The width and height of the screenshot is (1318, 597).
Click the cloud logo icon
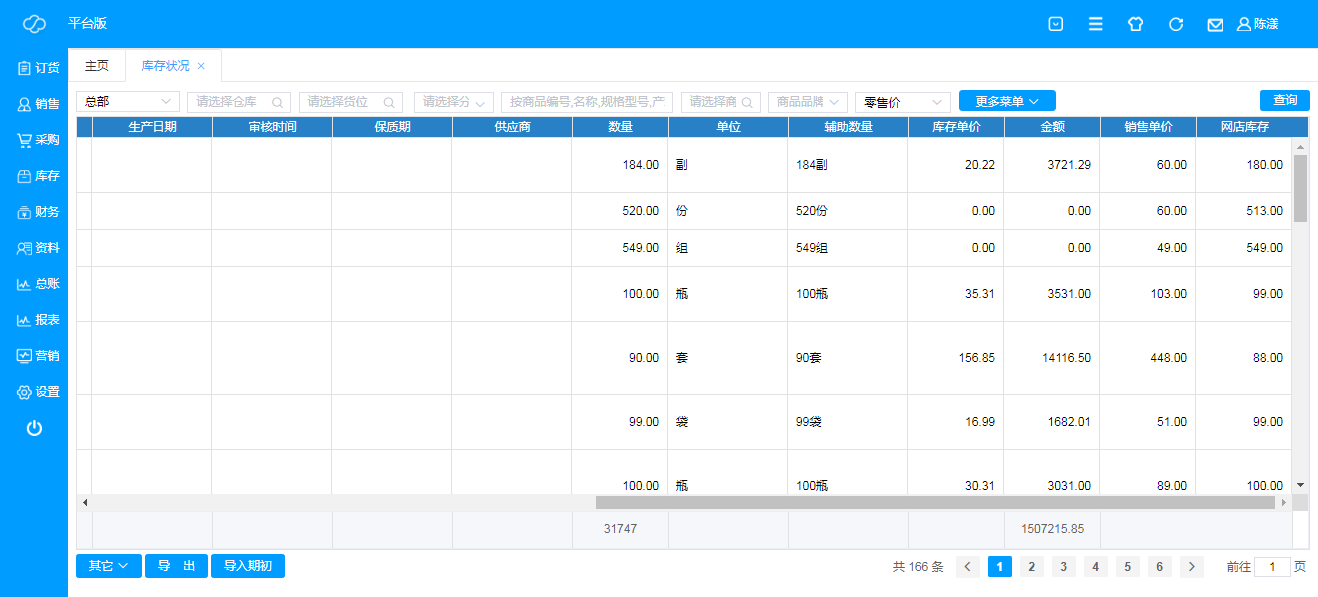(x=34, y=24)
